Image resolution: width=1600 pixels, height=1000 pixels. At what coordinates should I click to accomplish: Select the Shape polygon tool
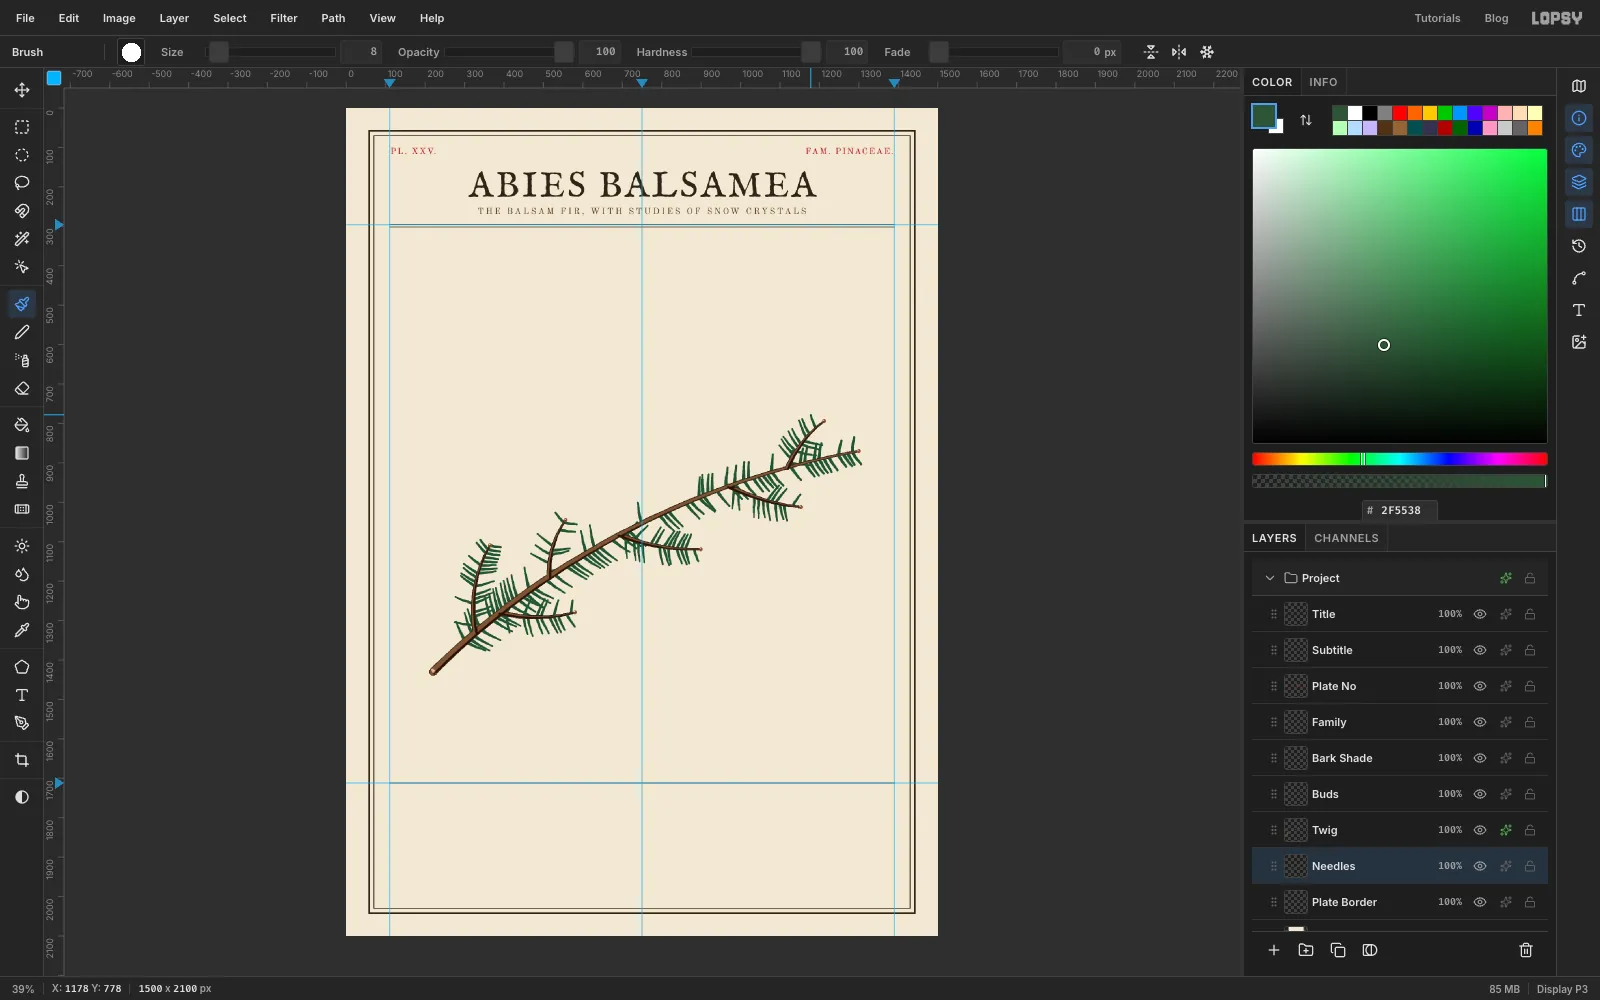click(x=22, y=667)
